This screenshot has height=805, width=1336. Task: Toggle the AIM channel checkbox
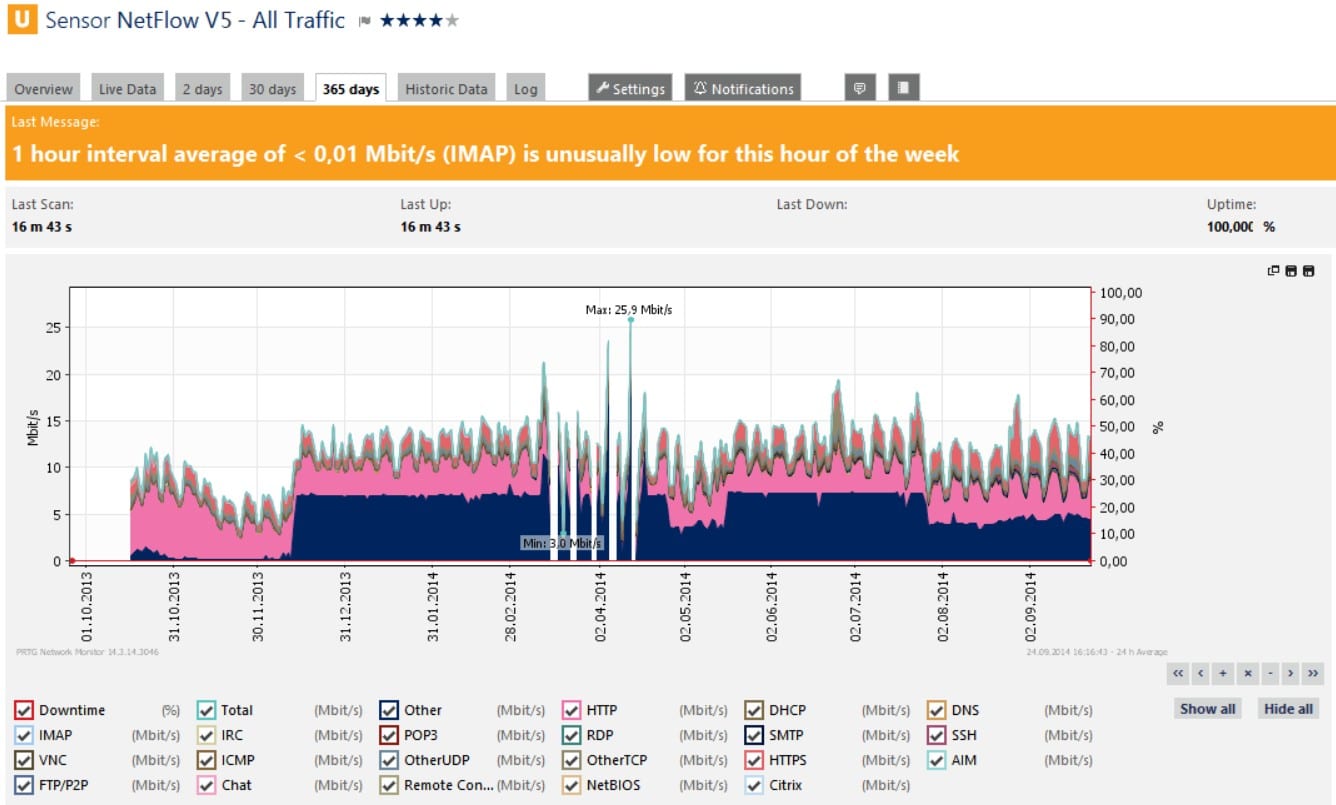click(x=936, y=760)
